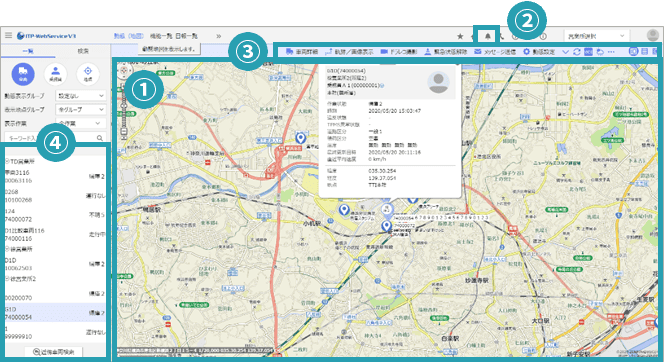Screen dimensions: 664x362
Task: Click the map pan compass control
Action: pyautogui.click(x=124, y=70)
